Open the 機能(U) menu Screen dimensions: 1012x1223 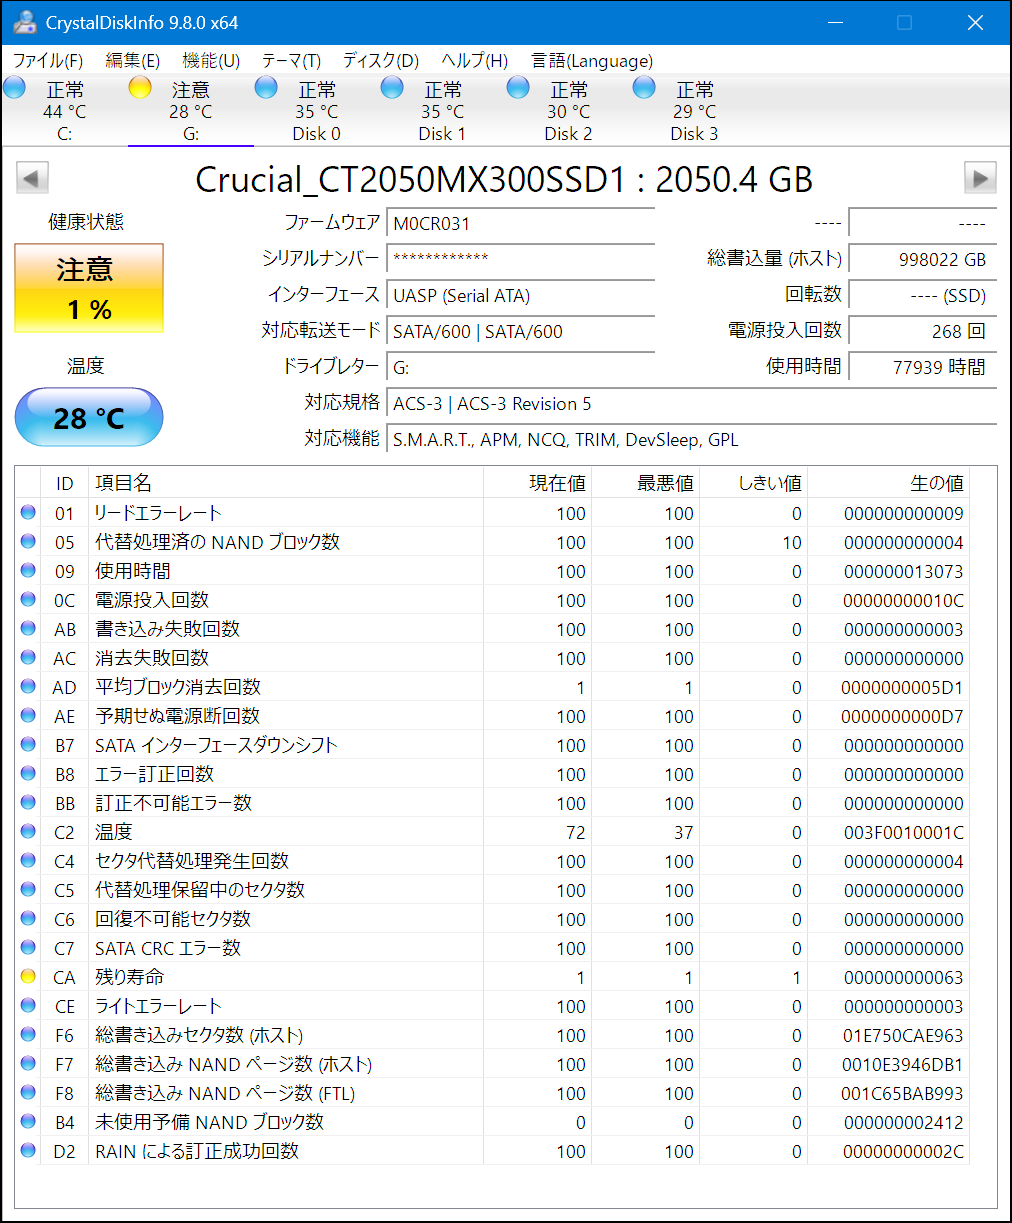pyautogui.click(x=211, y=61)
